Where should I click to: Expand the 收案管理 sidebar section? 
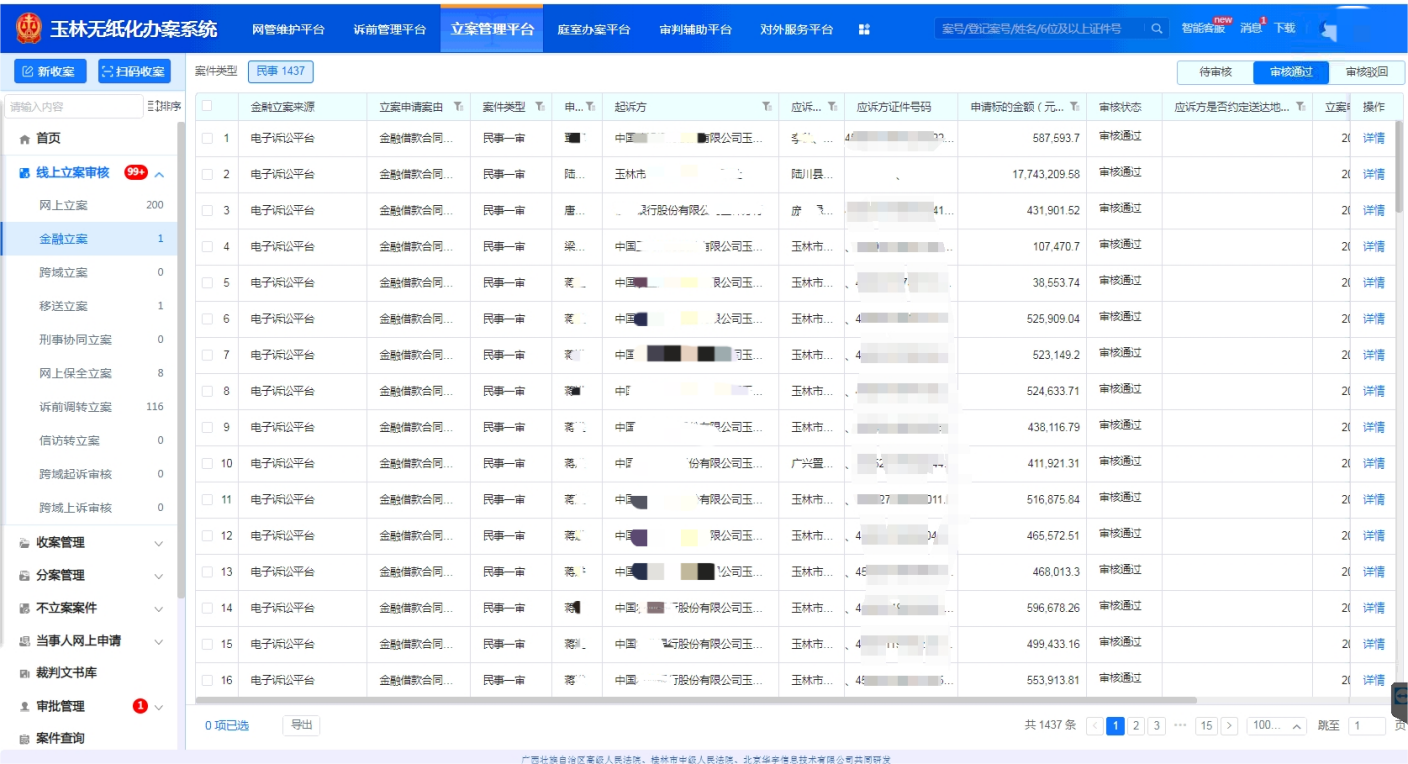pyautogui.click(x=158, y=543)
